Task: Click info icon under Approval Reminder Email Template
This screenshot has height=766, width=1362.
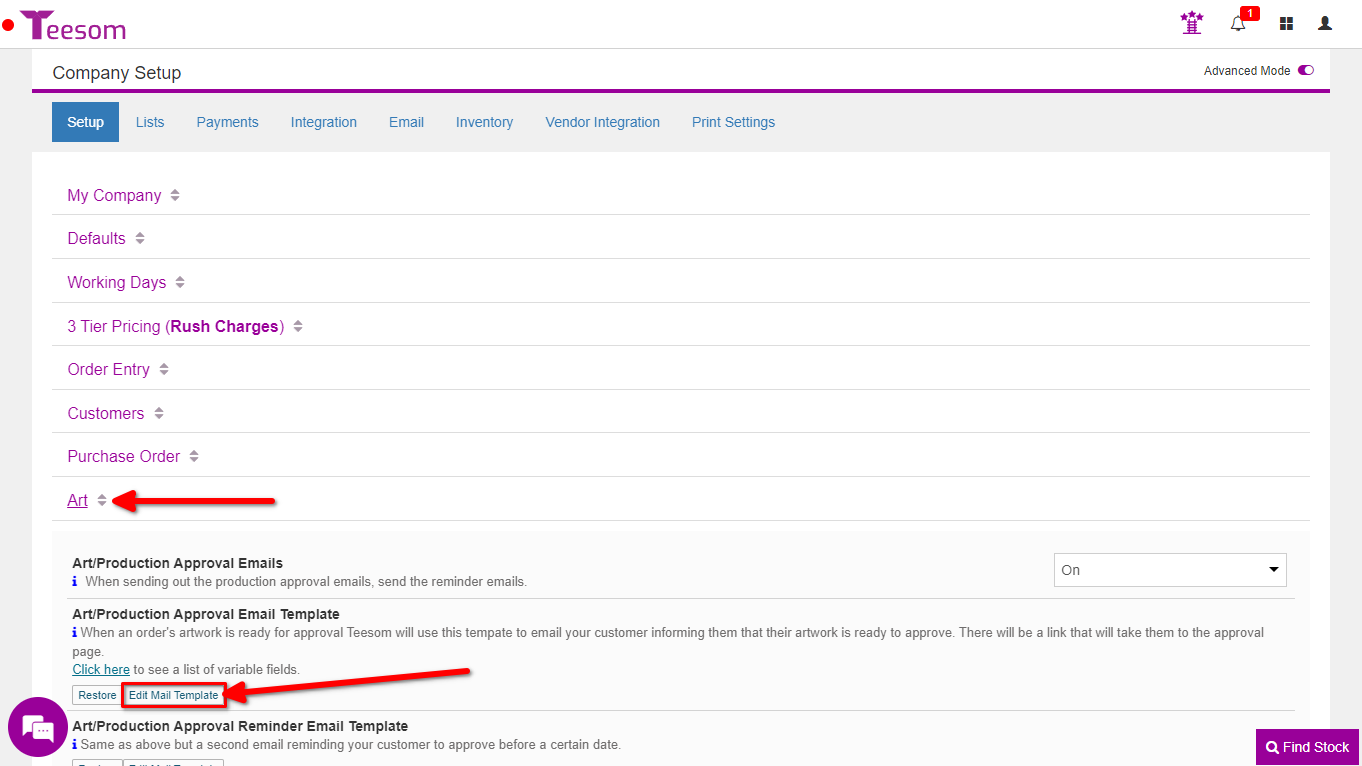Action: 75,744
